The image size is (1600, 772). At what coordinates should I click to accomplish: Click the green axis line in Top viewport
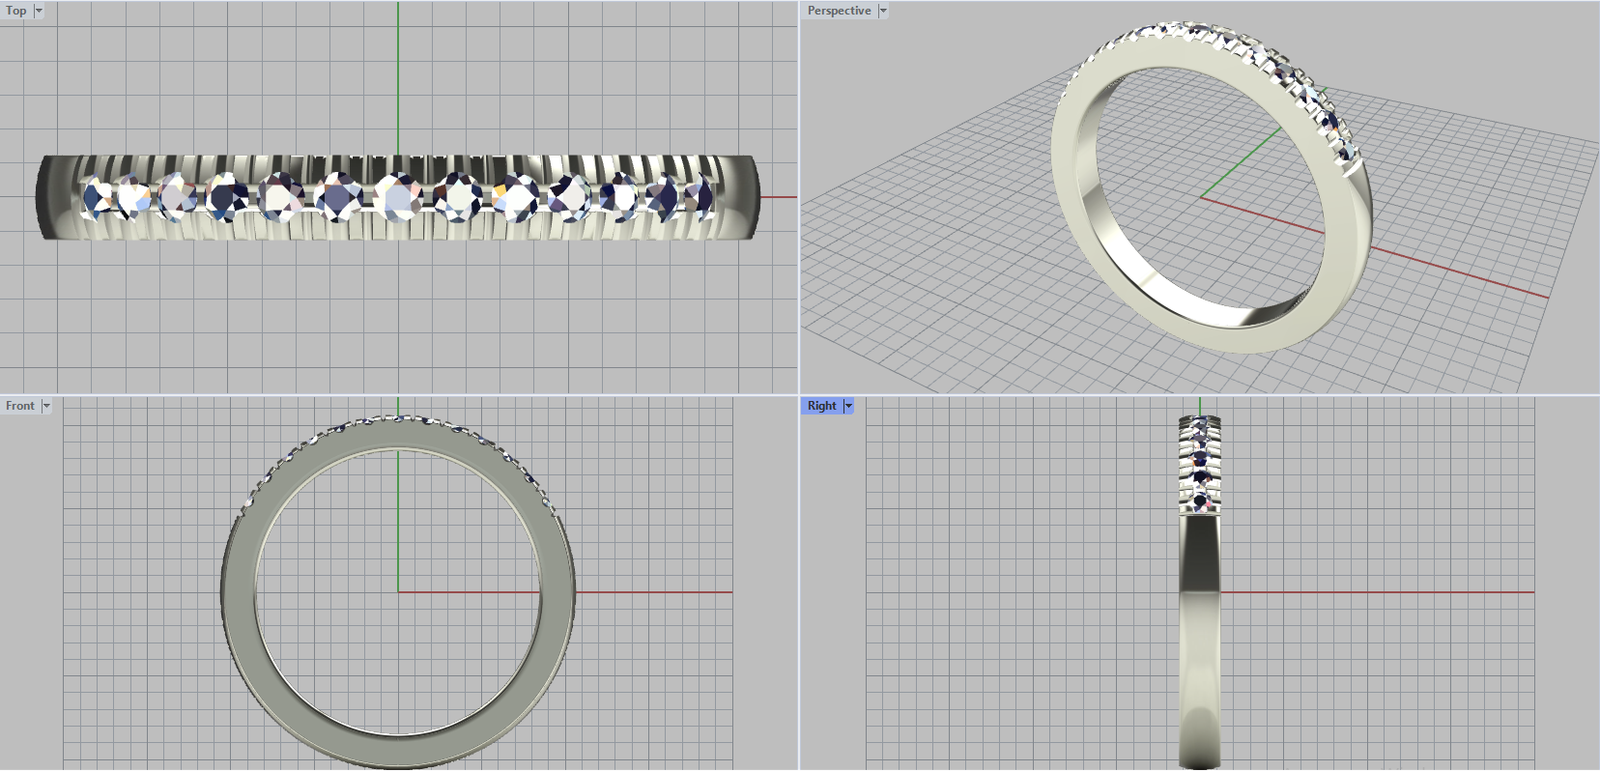[398, 80]
